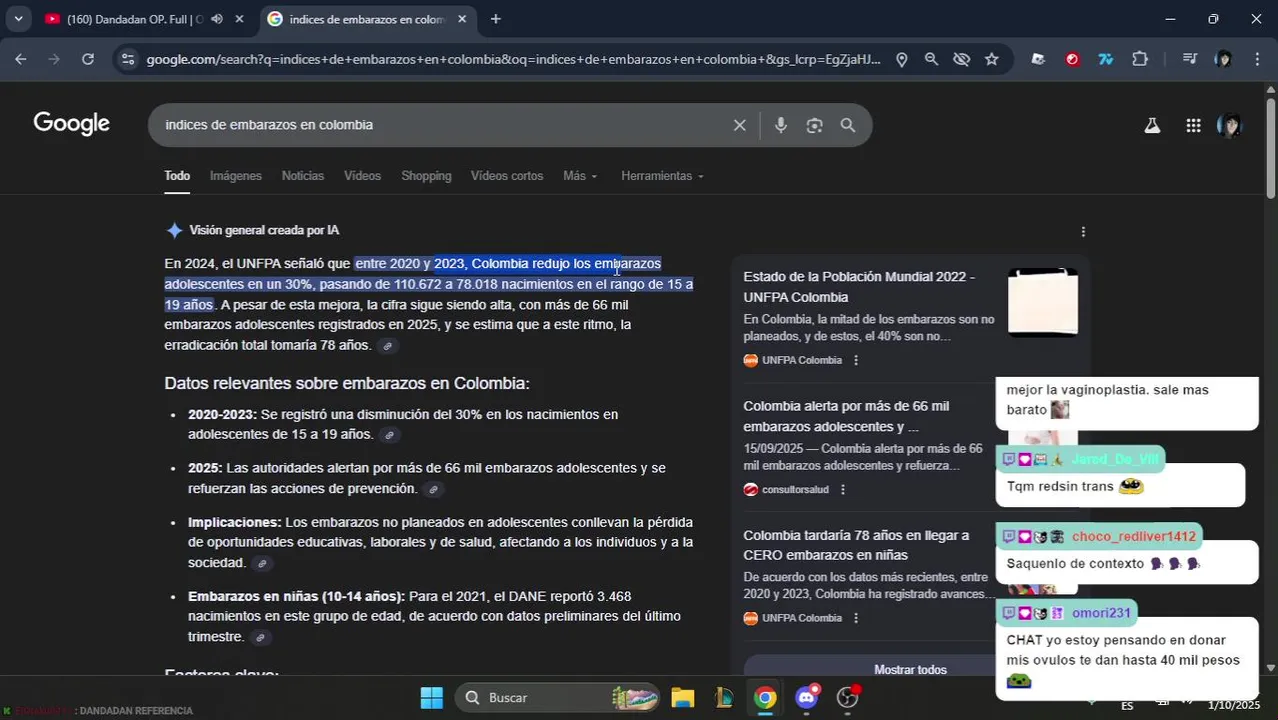
Task: Open more options for the first UNFPA Colombia source
Action: click(x=856, y=360)
